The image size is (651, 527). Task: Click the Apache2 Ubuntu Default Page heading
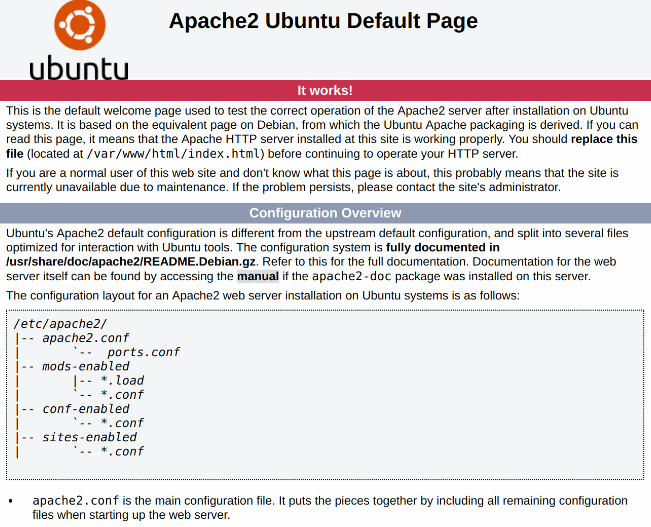[323, 21]
